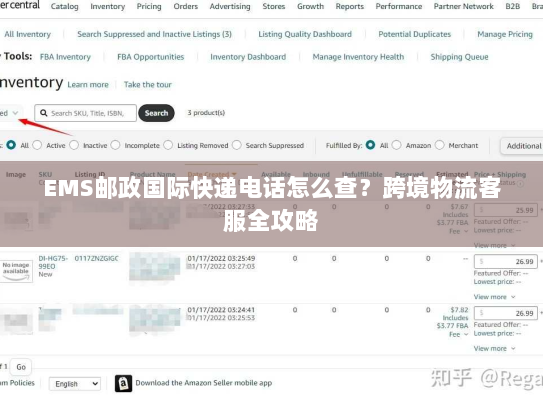Screen dimensions: 543x408
Task: Open Shipping Queue
Action: point(459,57)
